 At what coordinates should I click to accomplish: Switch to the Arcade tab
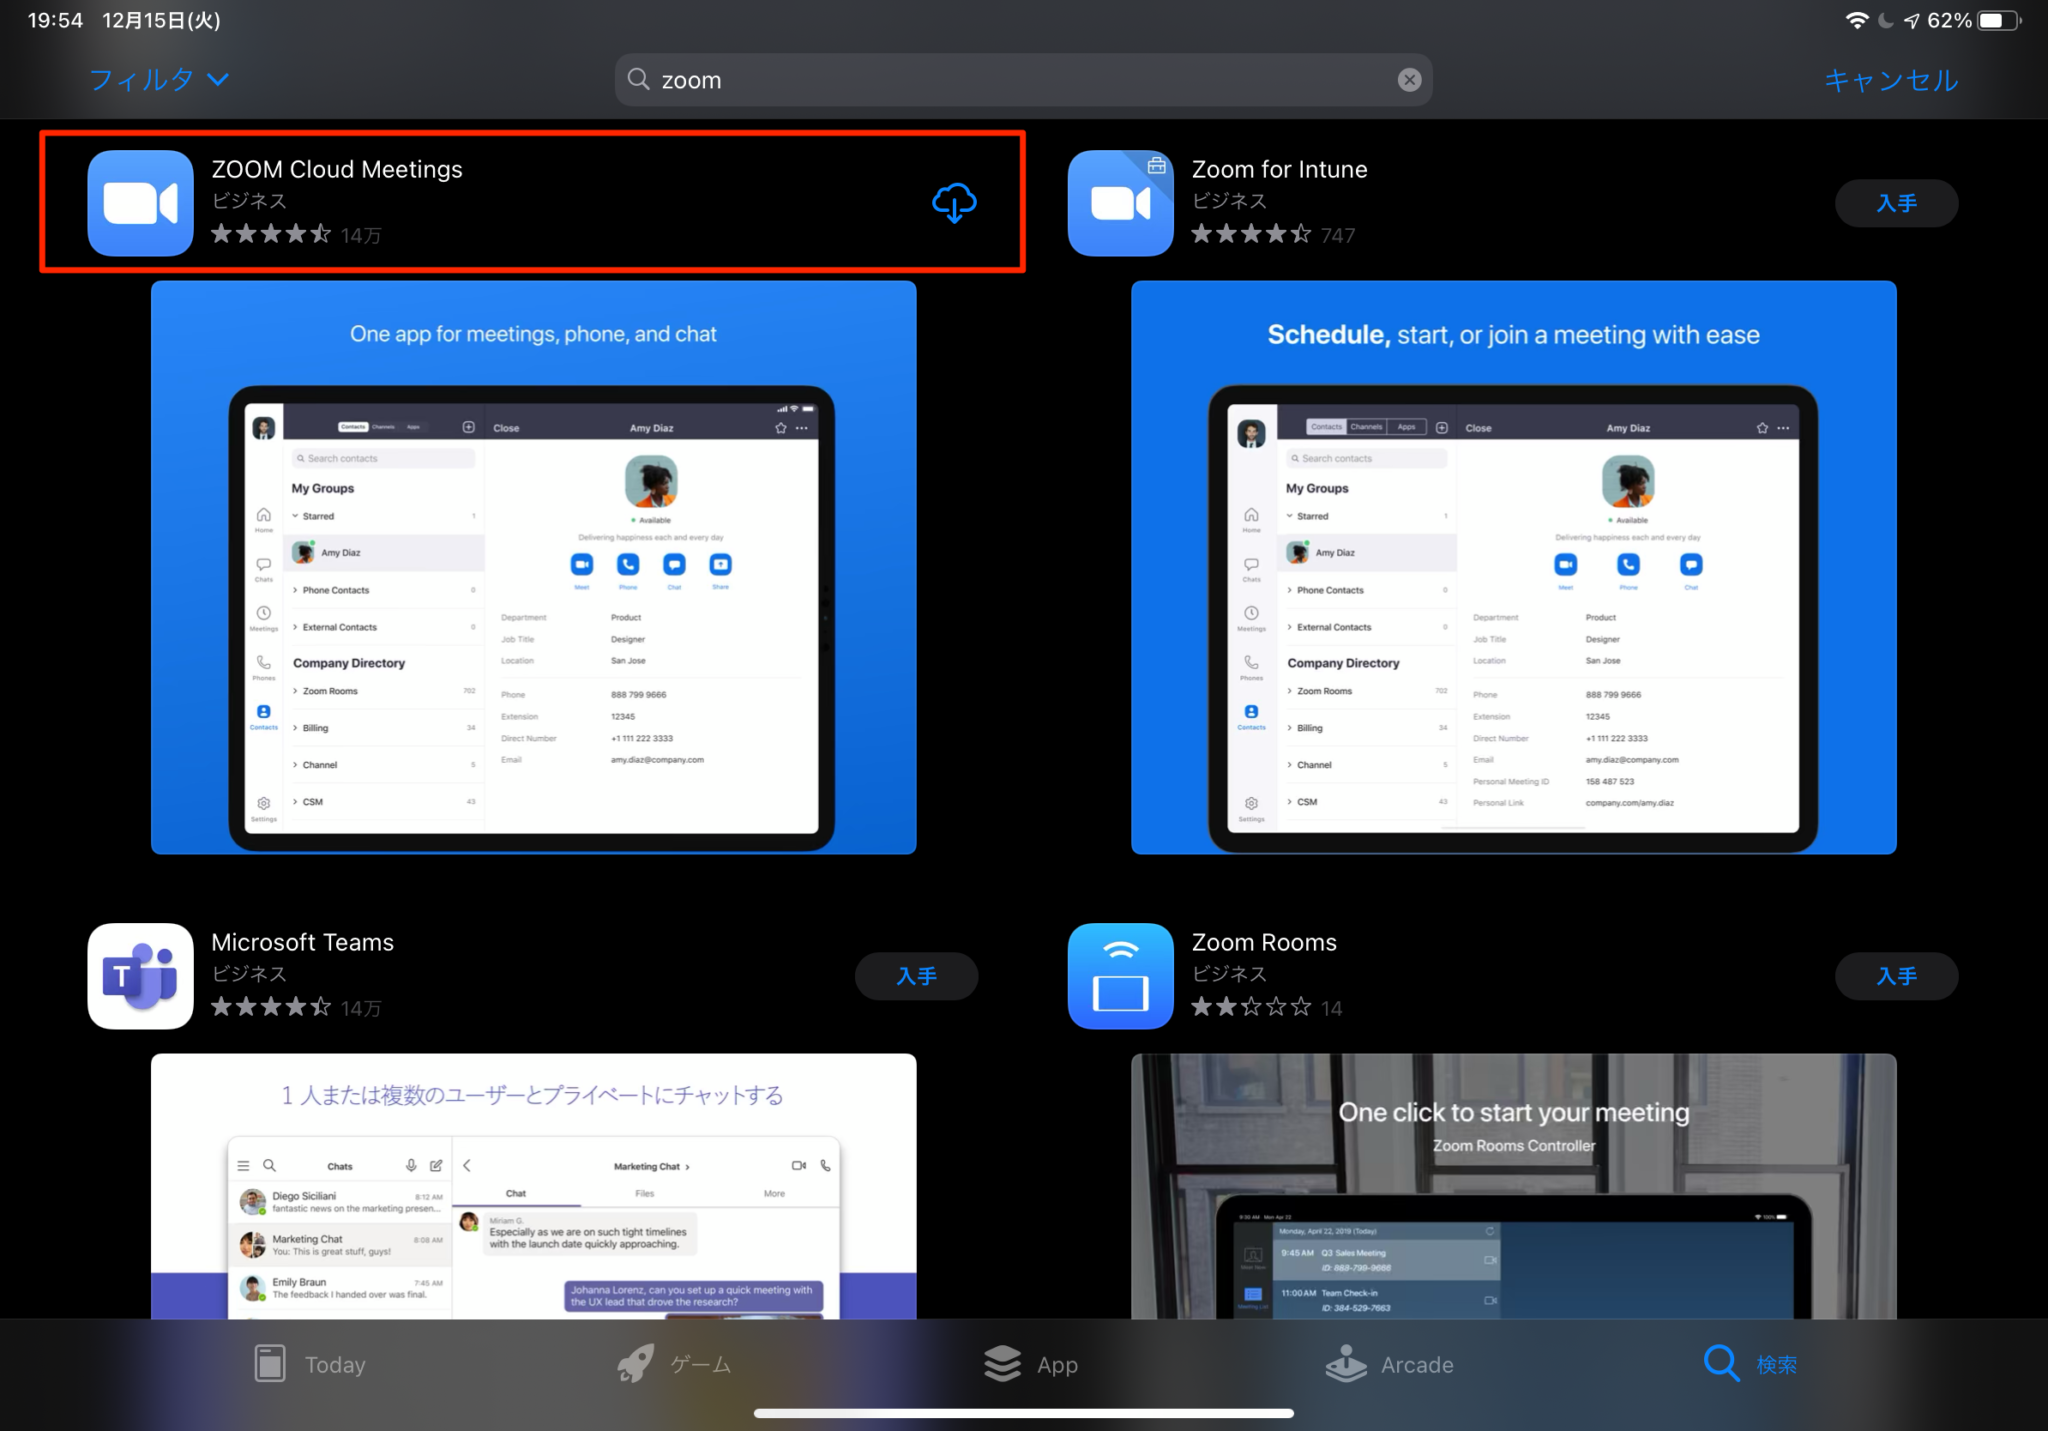pyautogui.click(x=1389, y=1364)
